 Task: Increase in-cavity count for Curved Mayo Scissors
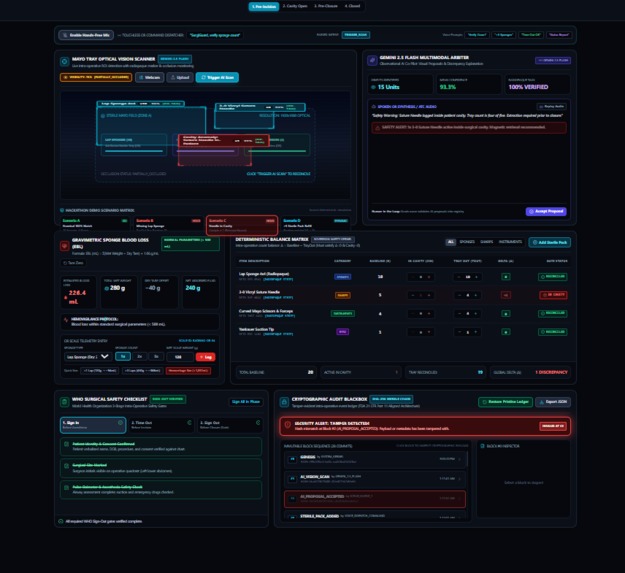pyautogui.click(x=429, y=314)
